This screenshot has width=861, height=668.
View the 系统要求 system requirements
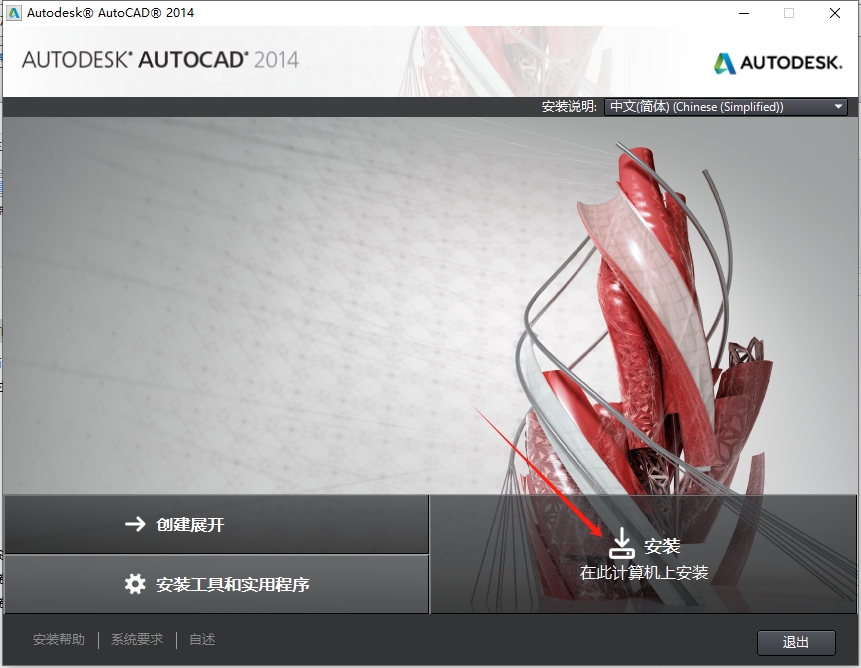pyautogui.click(x=135, y=639)
